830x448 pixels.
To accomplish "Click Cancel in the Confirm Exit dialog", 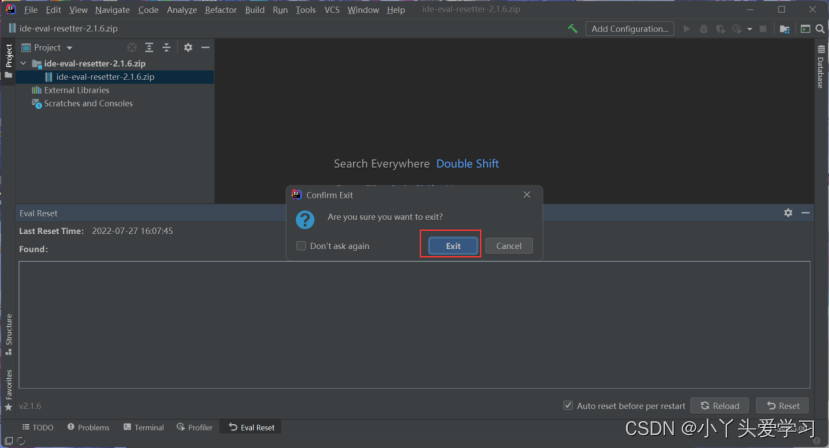I will pos(509,246).
